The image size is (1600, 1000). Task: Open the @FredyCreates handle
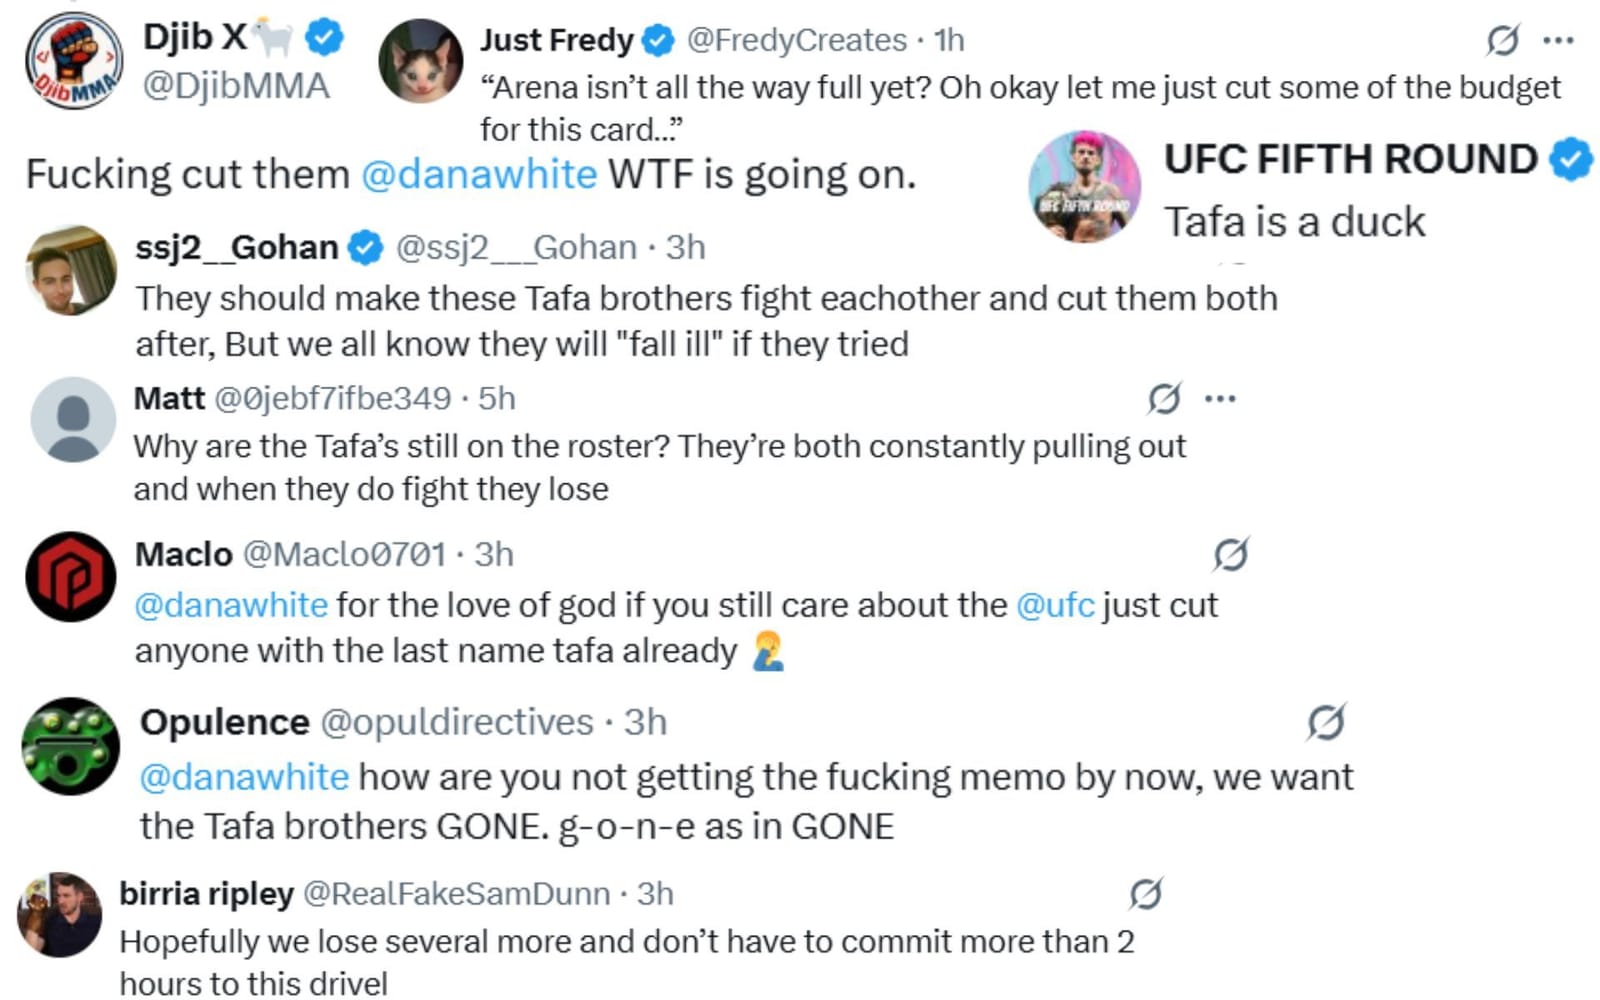click(x=796, y=40)
